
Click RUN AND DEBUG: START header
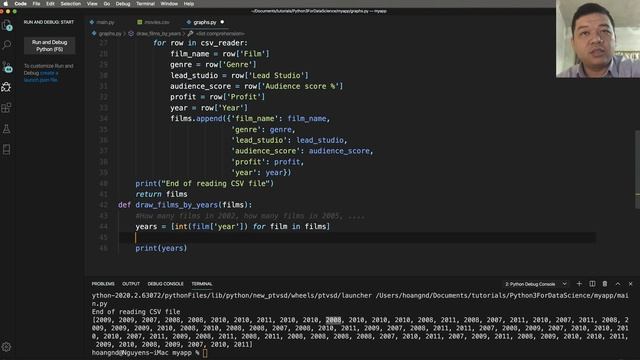49,22
